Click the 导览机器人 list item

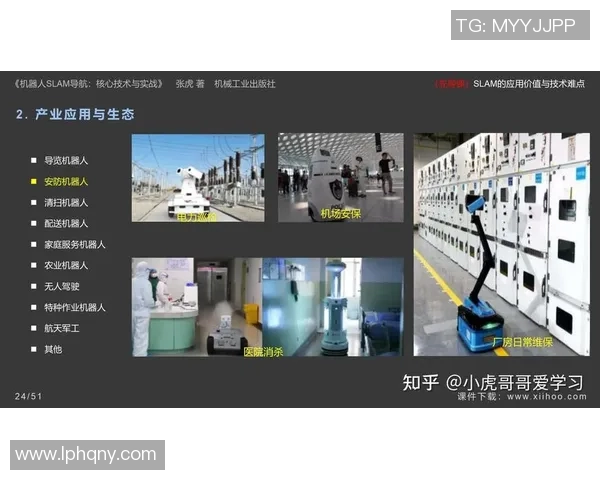[x=66, y=160]
